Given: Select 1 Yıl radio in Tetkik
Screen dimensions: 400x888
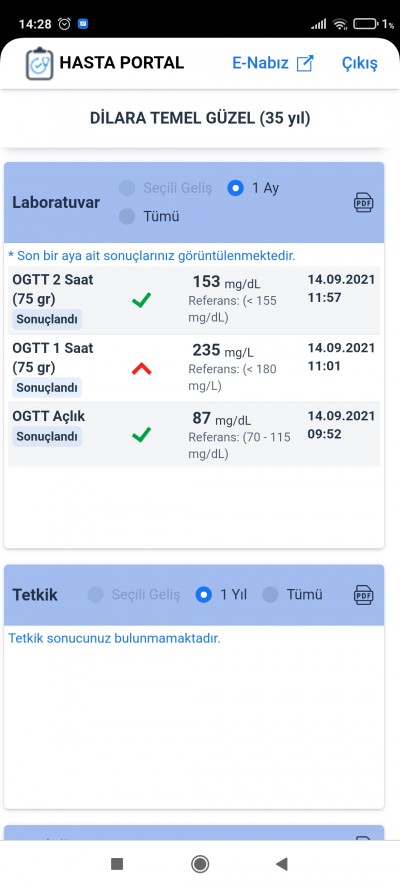Looking at the screenshot, I should [x=203, y=595].
